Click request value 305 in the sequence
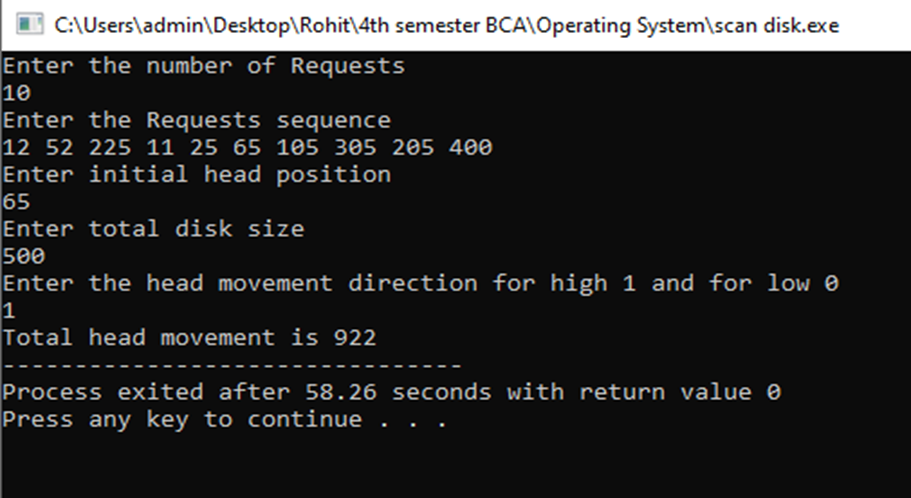Image resolution: width=911 pixels, height=498 pixels. pos(355,147)
